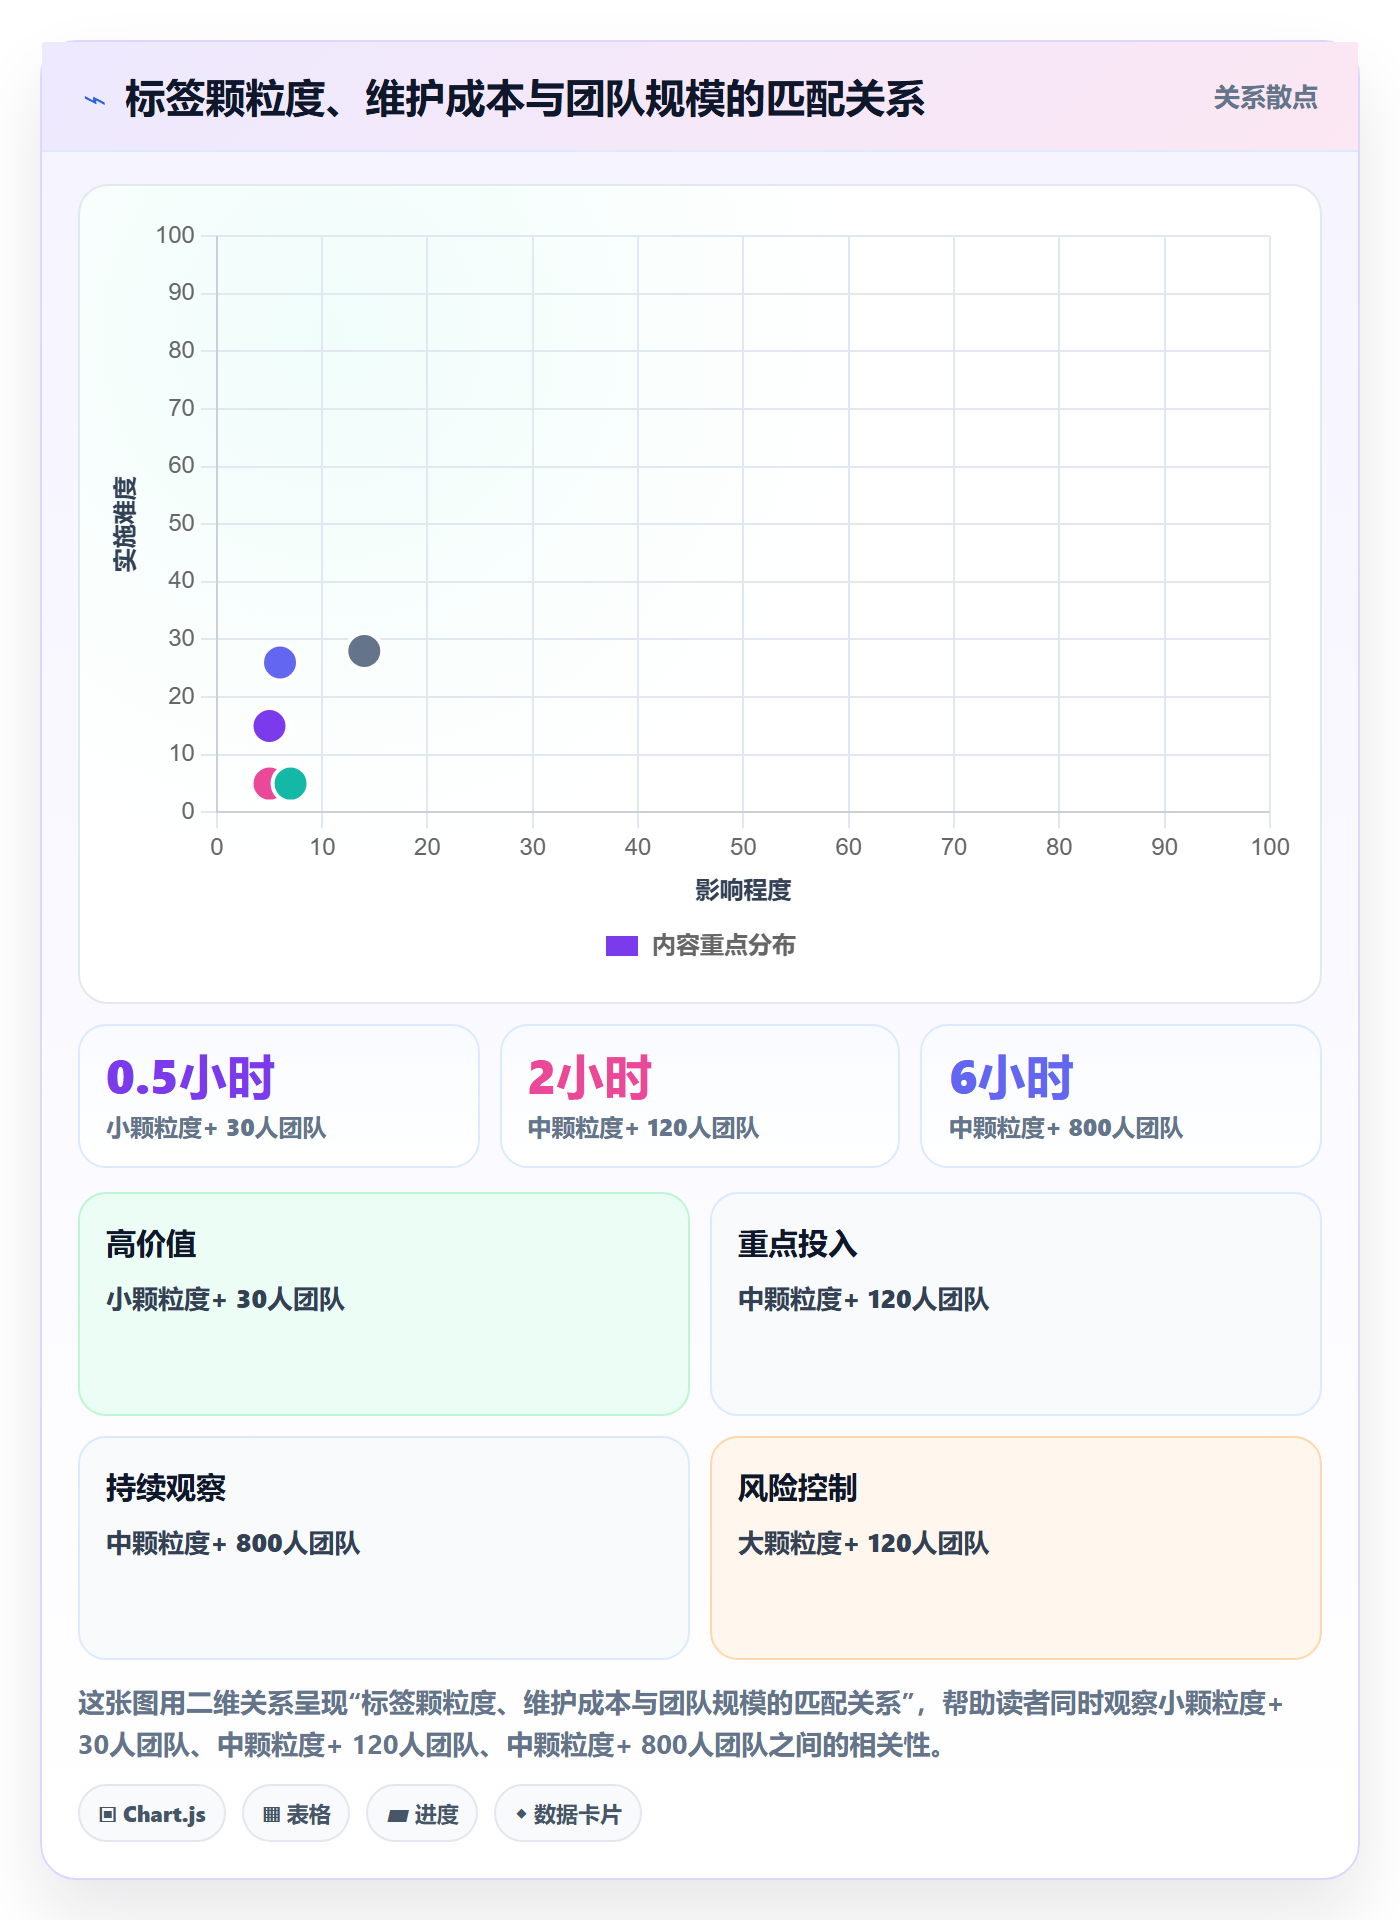Select the 持续观察 quadrant card
1400x1920 pixels.
point(384,1548)
